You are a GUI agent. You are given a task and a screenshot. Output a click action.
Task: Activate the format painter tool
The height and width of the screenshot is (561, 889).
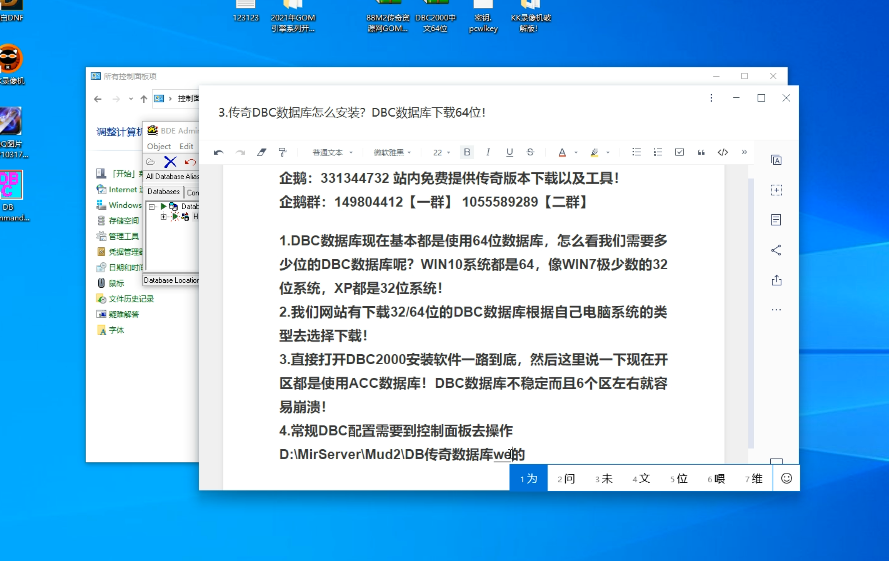pyautogui.click(x=282, y=153)
